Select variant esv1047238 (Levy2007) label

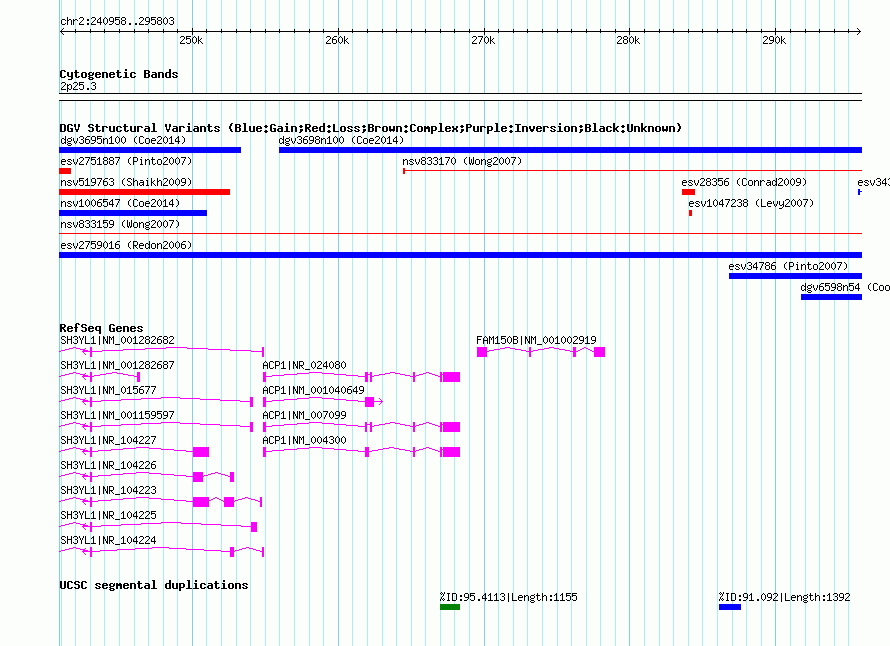click(751, 203)
